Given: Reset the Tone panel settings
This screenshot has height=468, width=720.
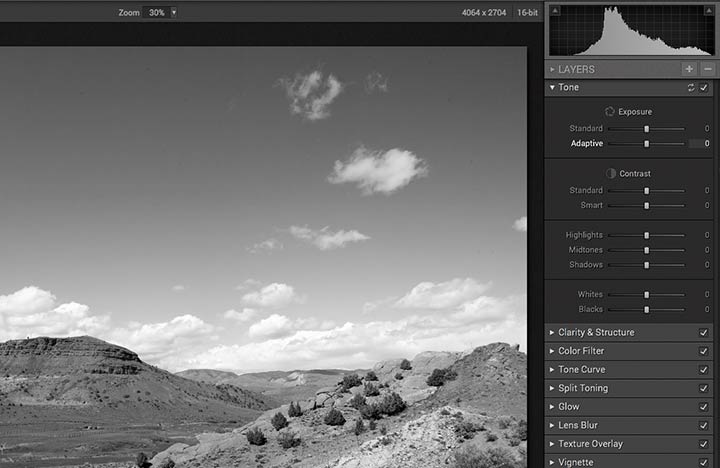Looking at the screenshot, I should [x=691, y=87].
